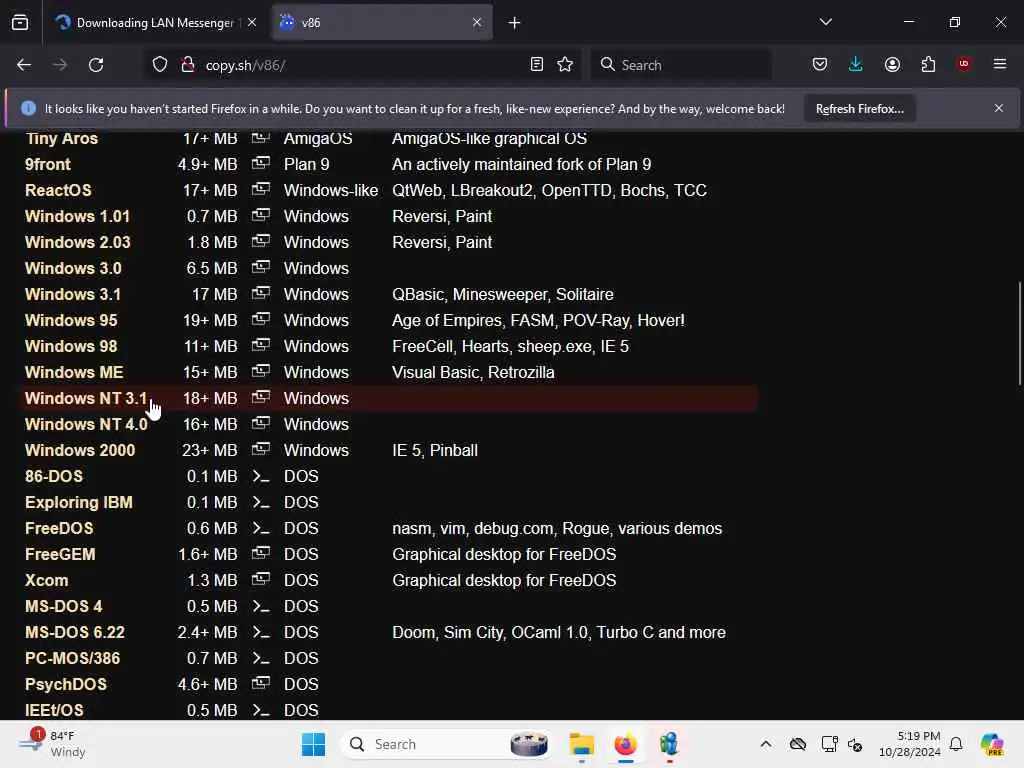
Task: Click terminal icon in MS-DOS 6.22 row
Action: 261,632
